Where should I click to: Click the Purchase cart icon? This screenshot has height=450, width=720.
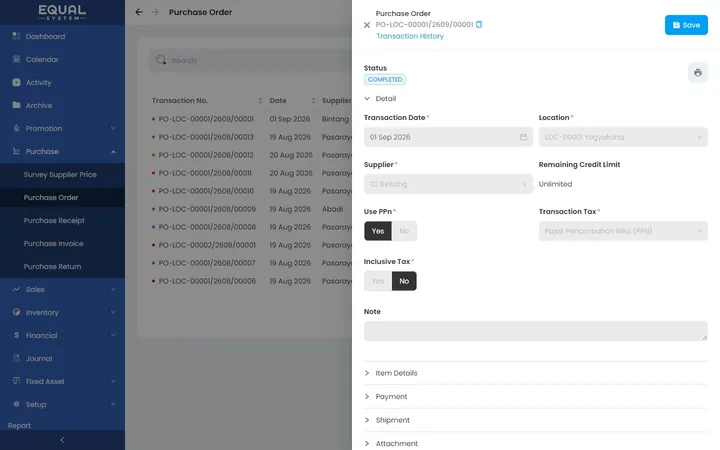16,151
